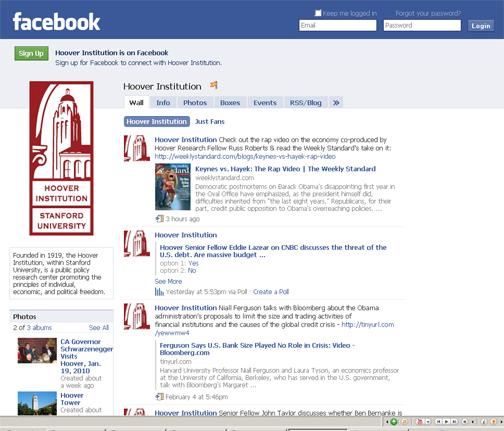Click the link icon beside 3 hours ago
The height and width of the screenshot is (431, 504).
pyautogui.click(x=160, y=219)
